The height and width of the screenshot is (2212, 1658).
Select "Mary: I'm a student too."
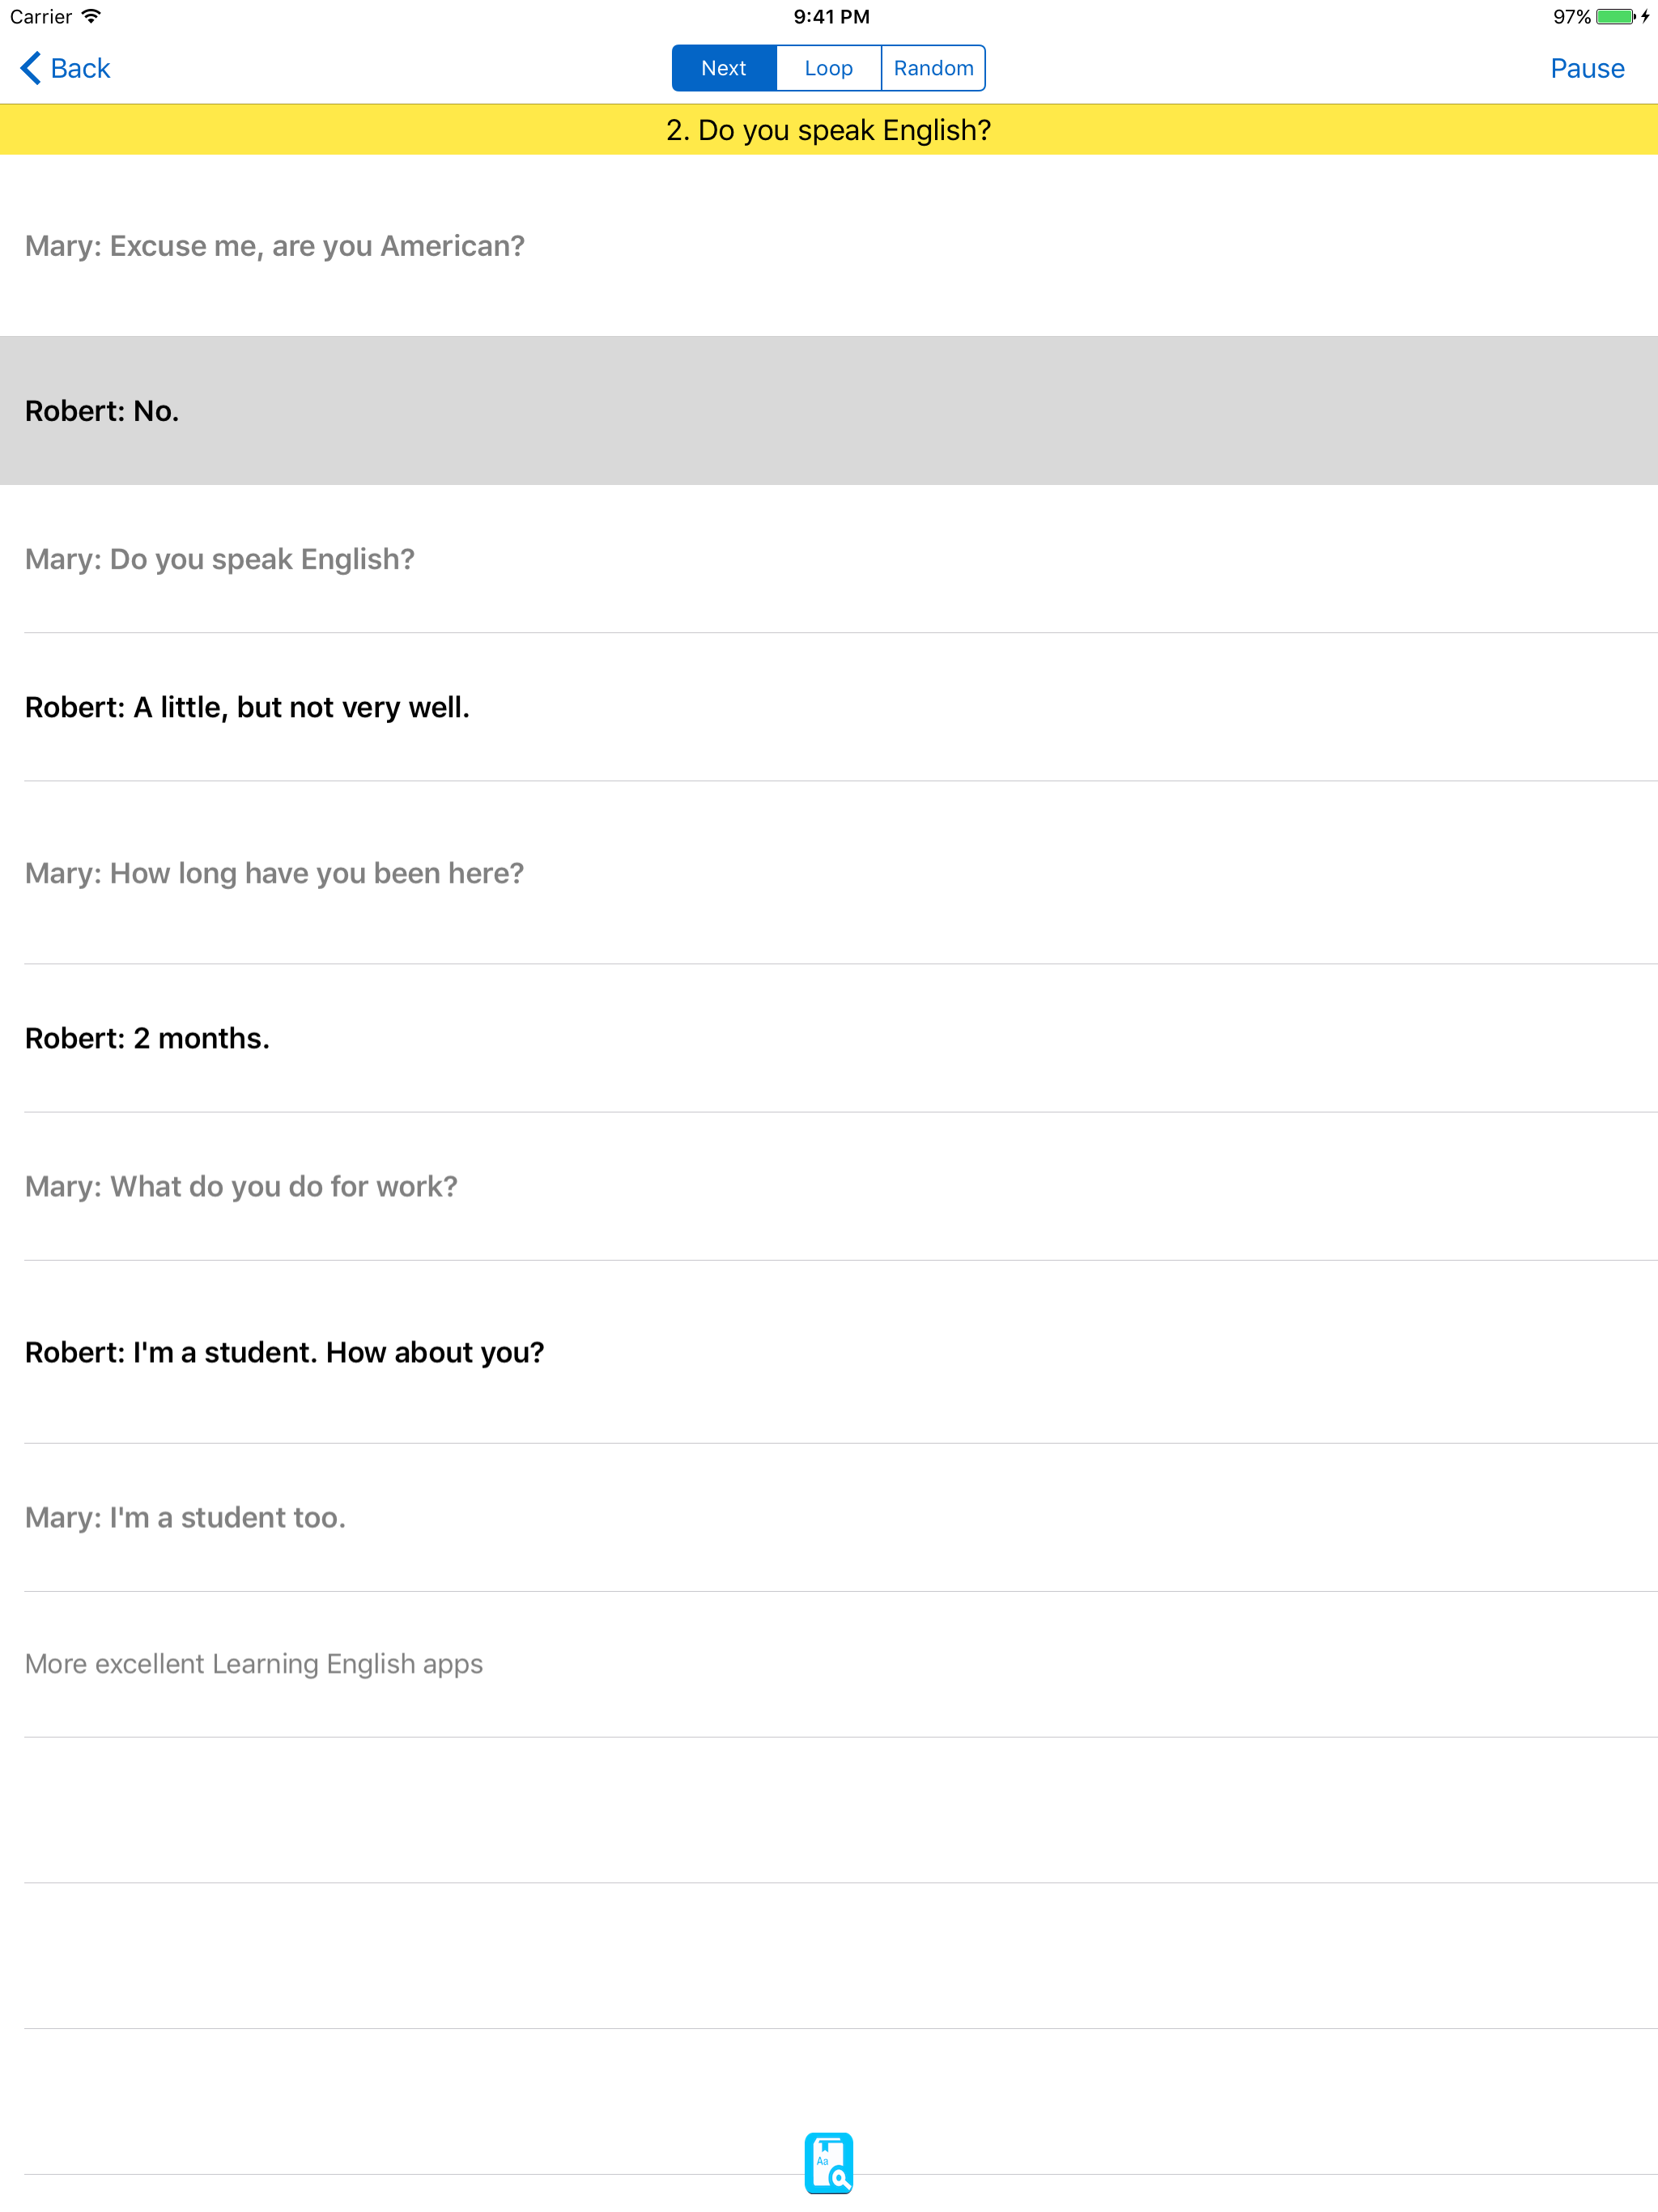click(185, 1517)
